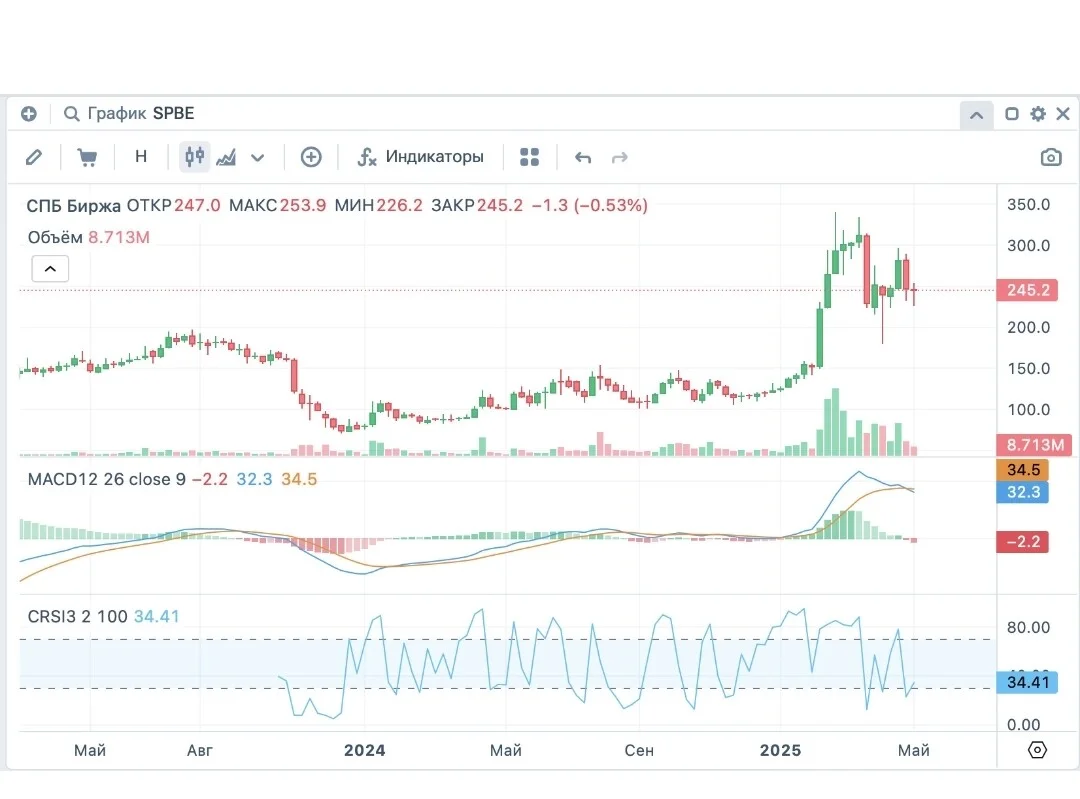The width and height of the screenshot is (1080, 799).
Task: Click the add widget plus icon
Action: point(29,114)
